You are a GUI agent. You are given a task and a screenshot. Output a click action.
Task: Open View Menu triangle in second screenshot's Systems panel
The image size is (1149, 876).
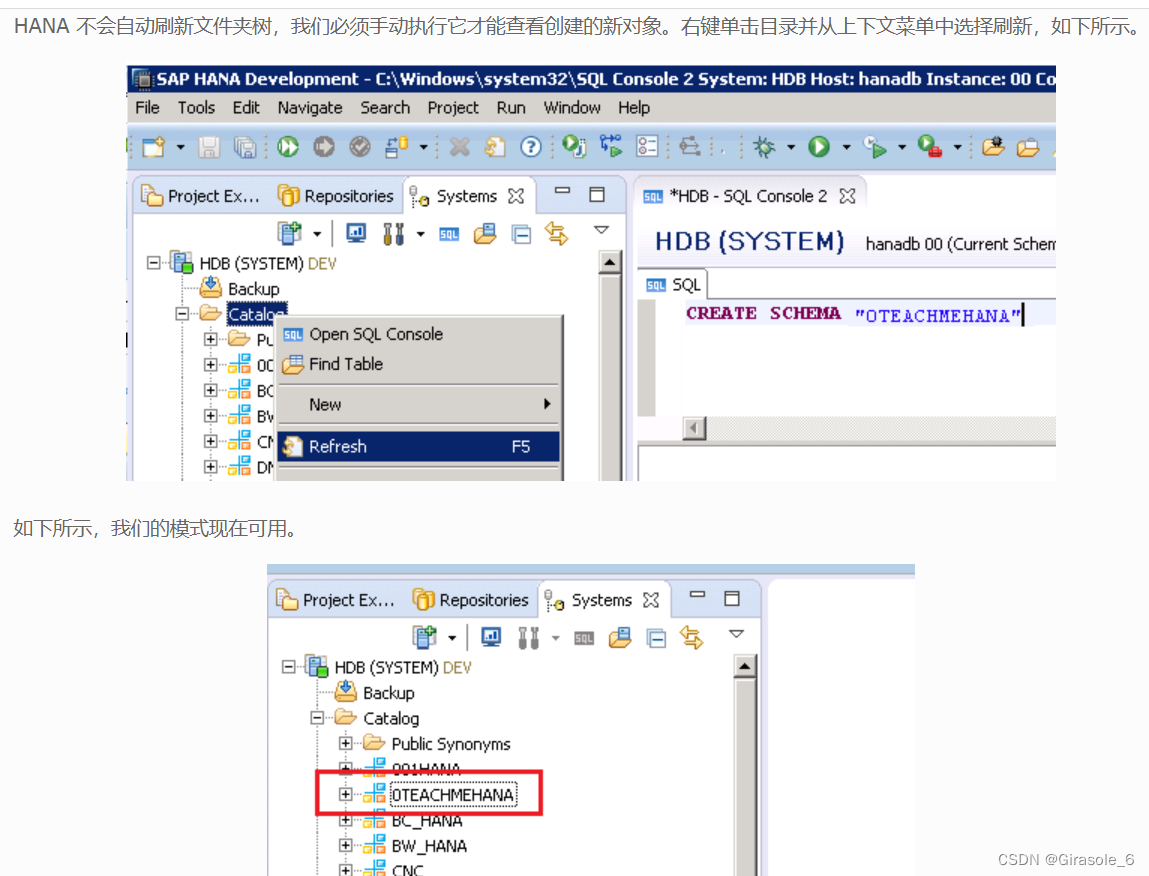[736, 634]
